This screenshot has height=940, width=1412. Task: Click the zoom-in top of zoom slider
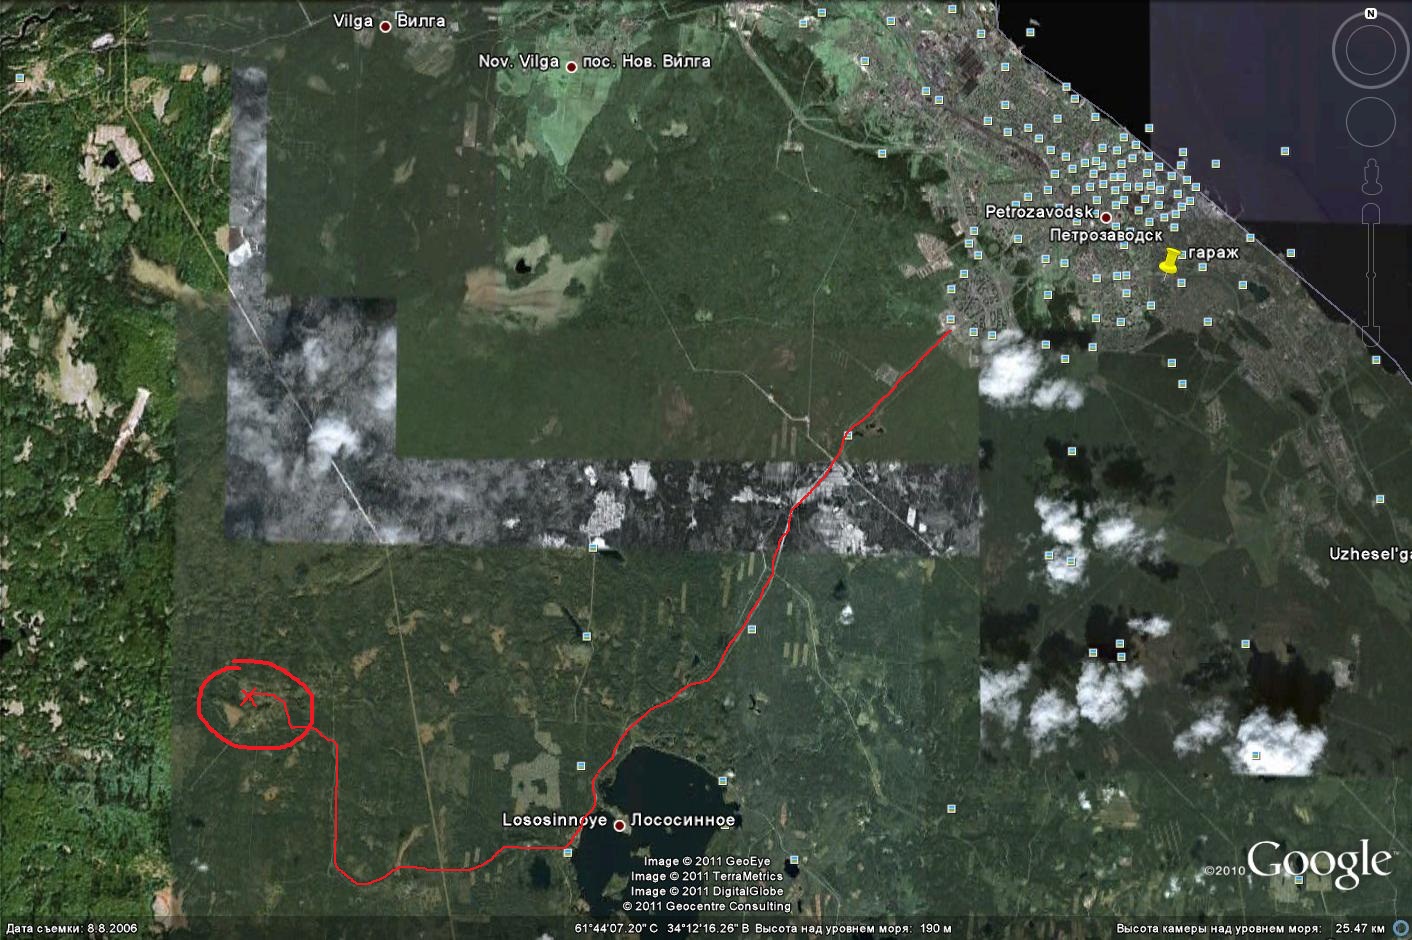1371,212
